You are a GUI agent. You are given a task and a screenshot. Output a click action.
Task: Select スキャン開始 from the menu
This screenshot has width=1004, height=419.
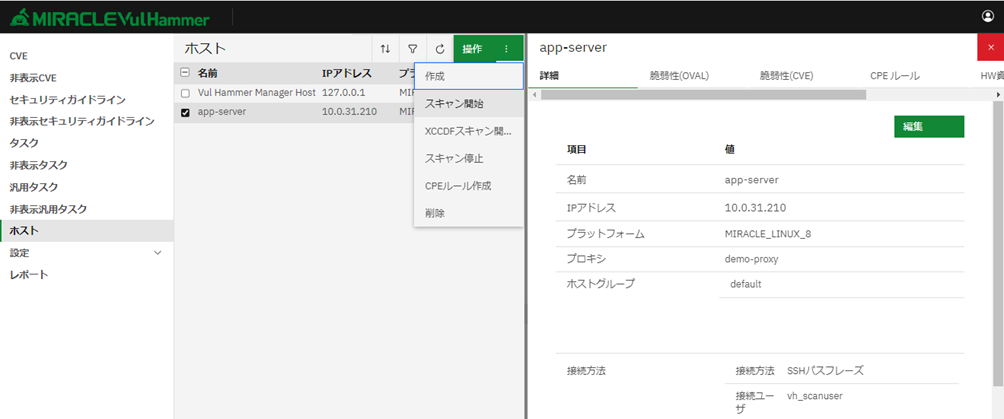[453, 103]
